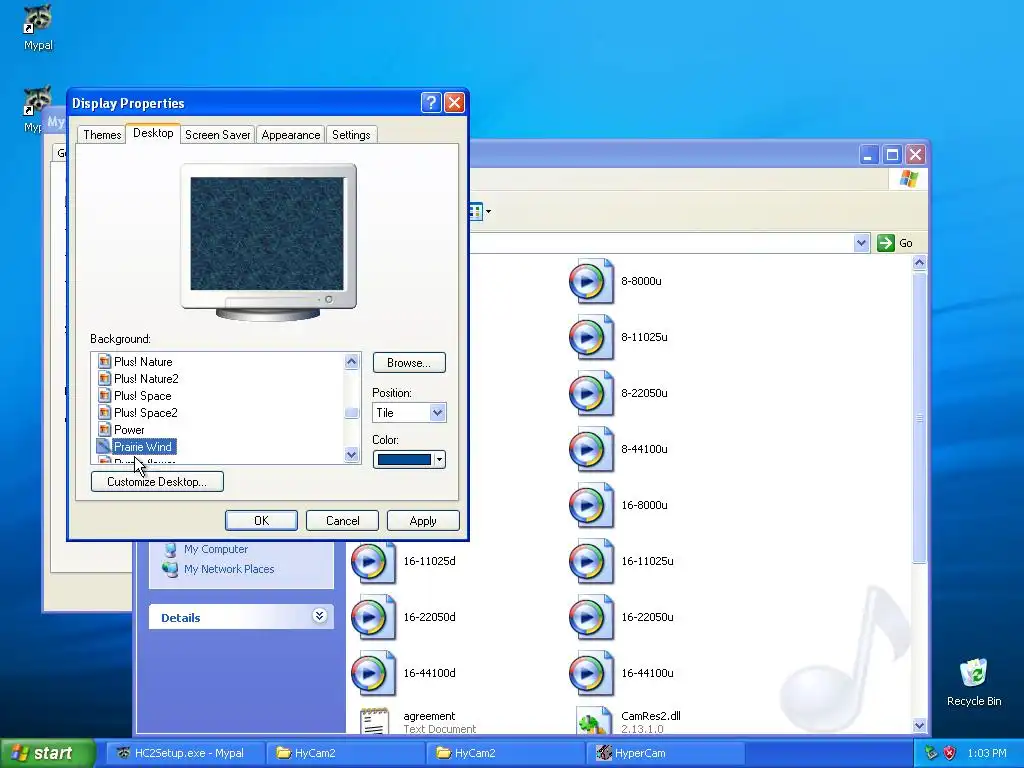The width and height of the screenshot is (1024, 768).
Task: Select the 8-44100u audio file icon
Action: (x=591, y=449)
